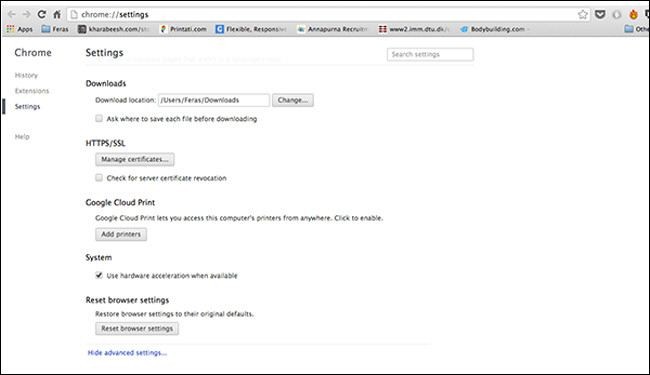Click the chrome://settings address bar
The height and width of the screenshot is (375, 650).
click(327, 15)
